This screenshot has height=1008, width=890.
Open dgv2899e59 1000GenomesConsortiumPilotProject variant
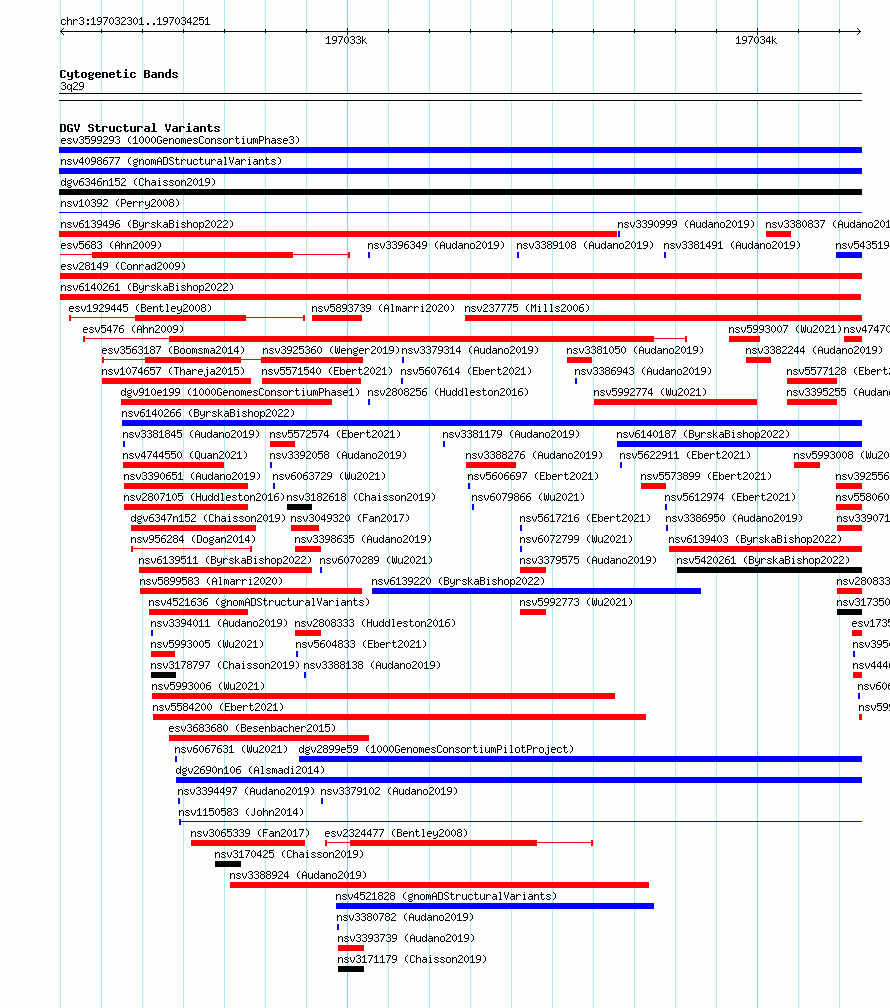point(437,749)
